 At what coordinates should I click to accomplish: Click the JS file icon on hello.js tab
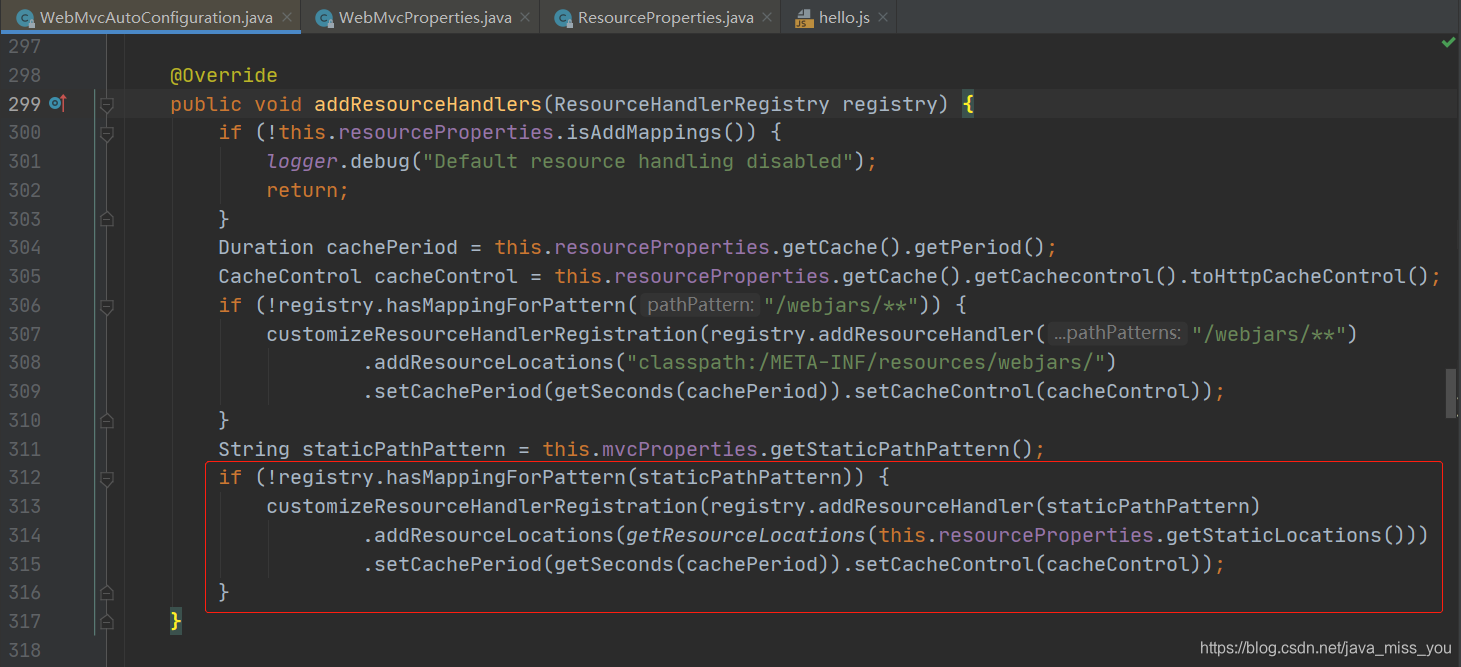804,18
